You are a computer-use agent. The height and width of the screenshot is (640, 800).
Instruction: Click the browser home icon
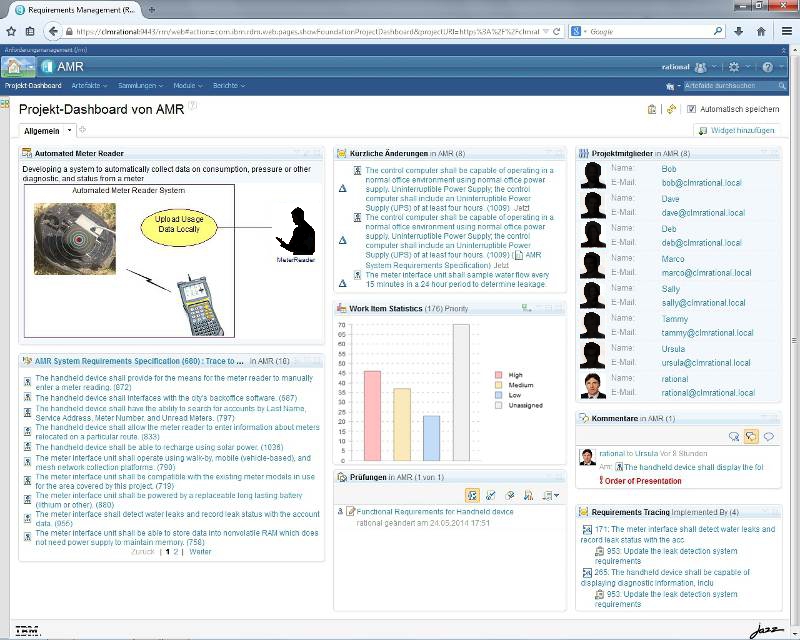761,32
